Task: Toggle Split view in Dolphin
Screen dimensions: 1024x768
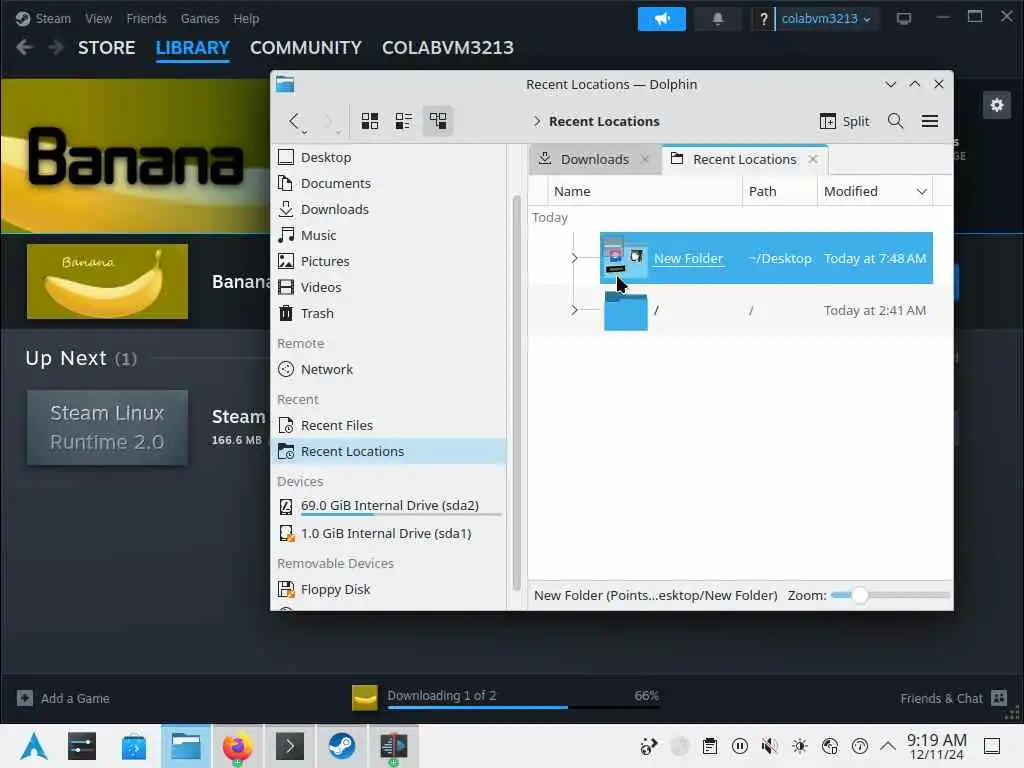Action: point(844,121)
